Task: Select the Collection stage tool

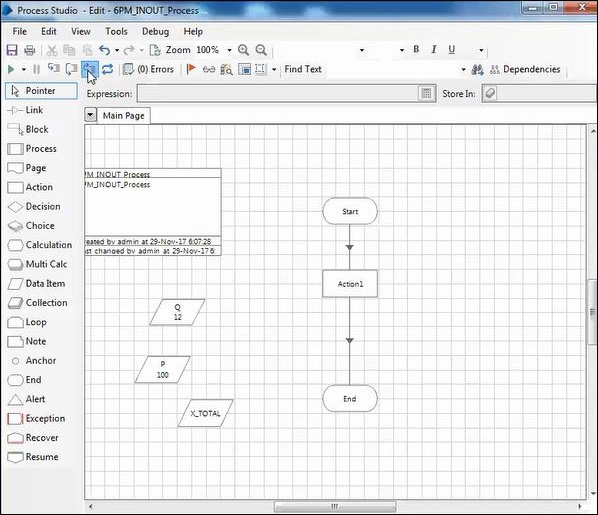Action: (37, 303)
